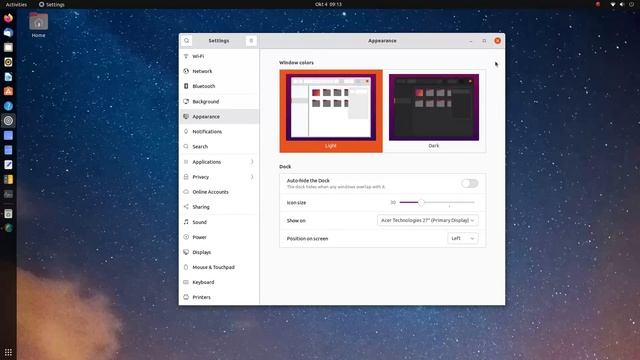This screenshot has height=360, width=640.
Task: Select the sidebar Search row in settings list
Action: pyautogui.click(x=219, y=146)
